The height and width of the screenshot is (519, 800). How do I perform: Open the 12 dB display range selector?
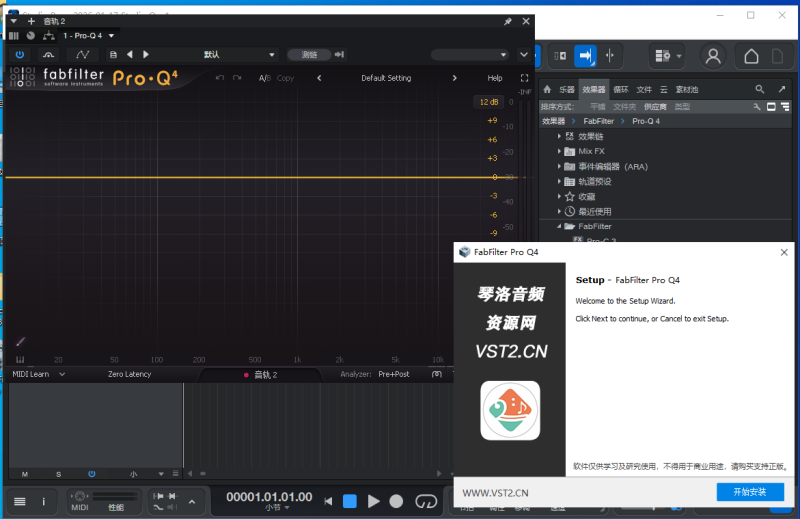pos(489,102)
